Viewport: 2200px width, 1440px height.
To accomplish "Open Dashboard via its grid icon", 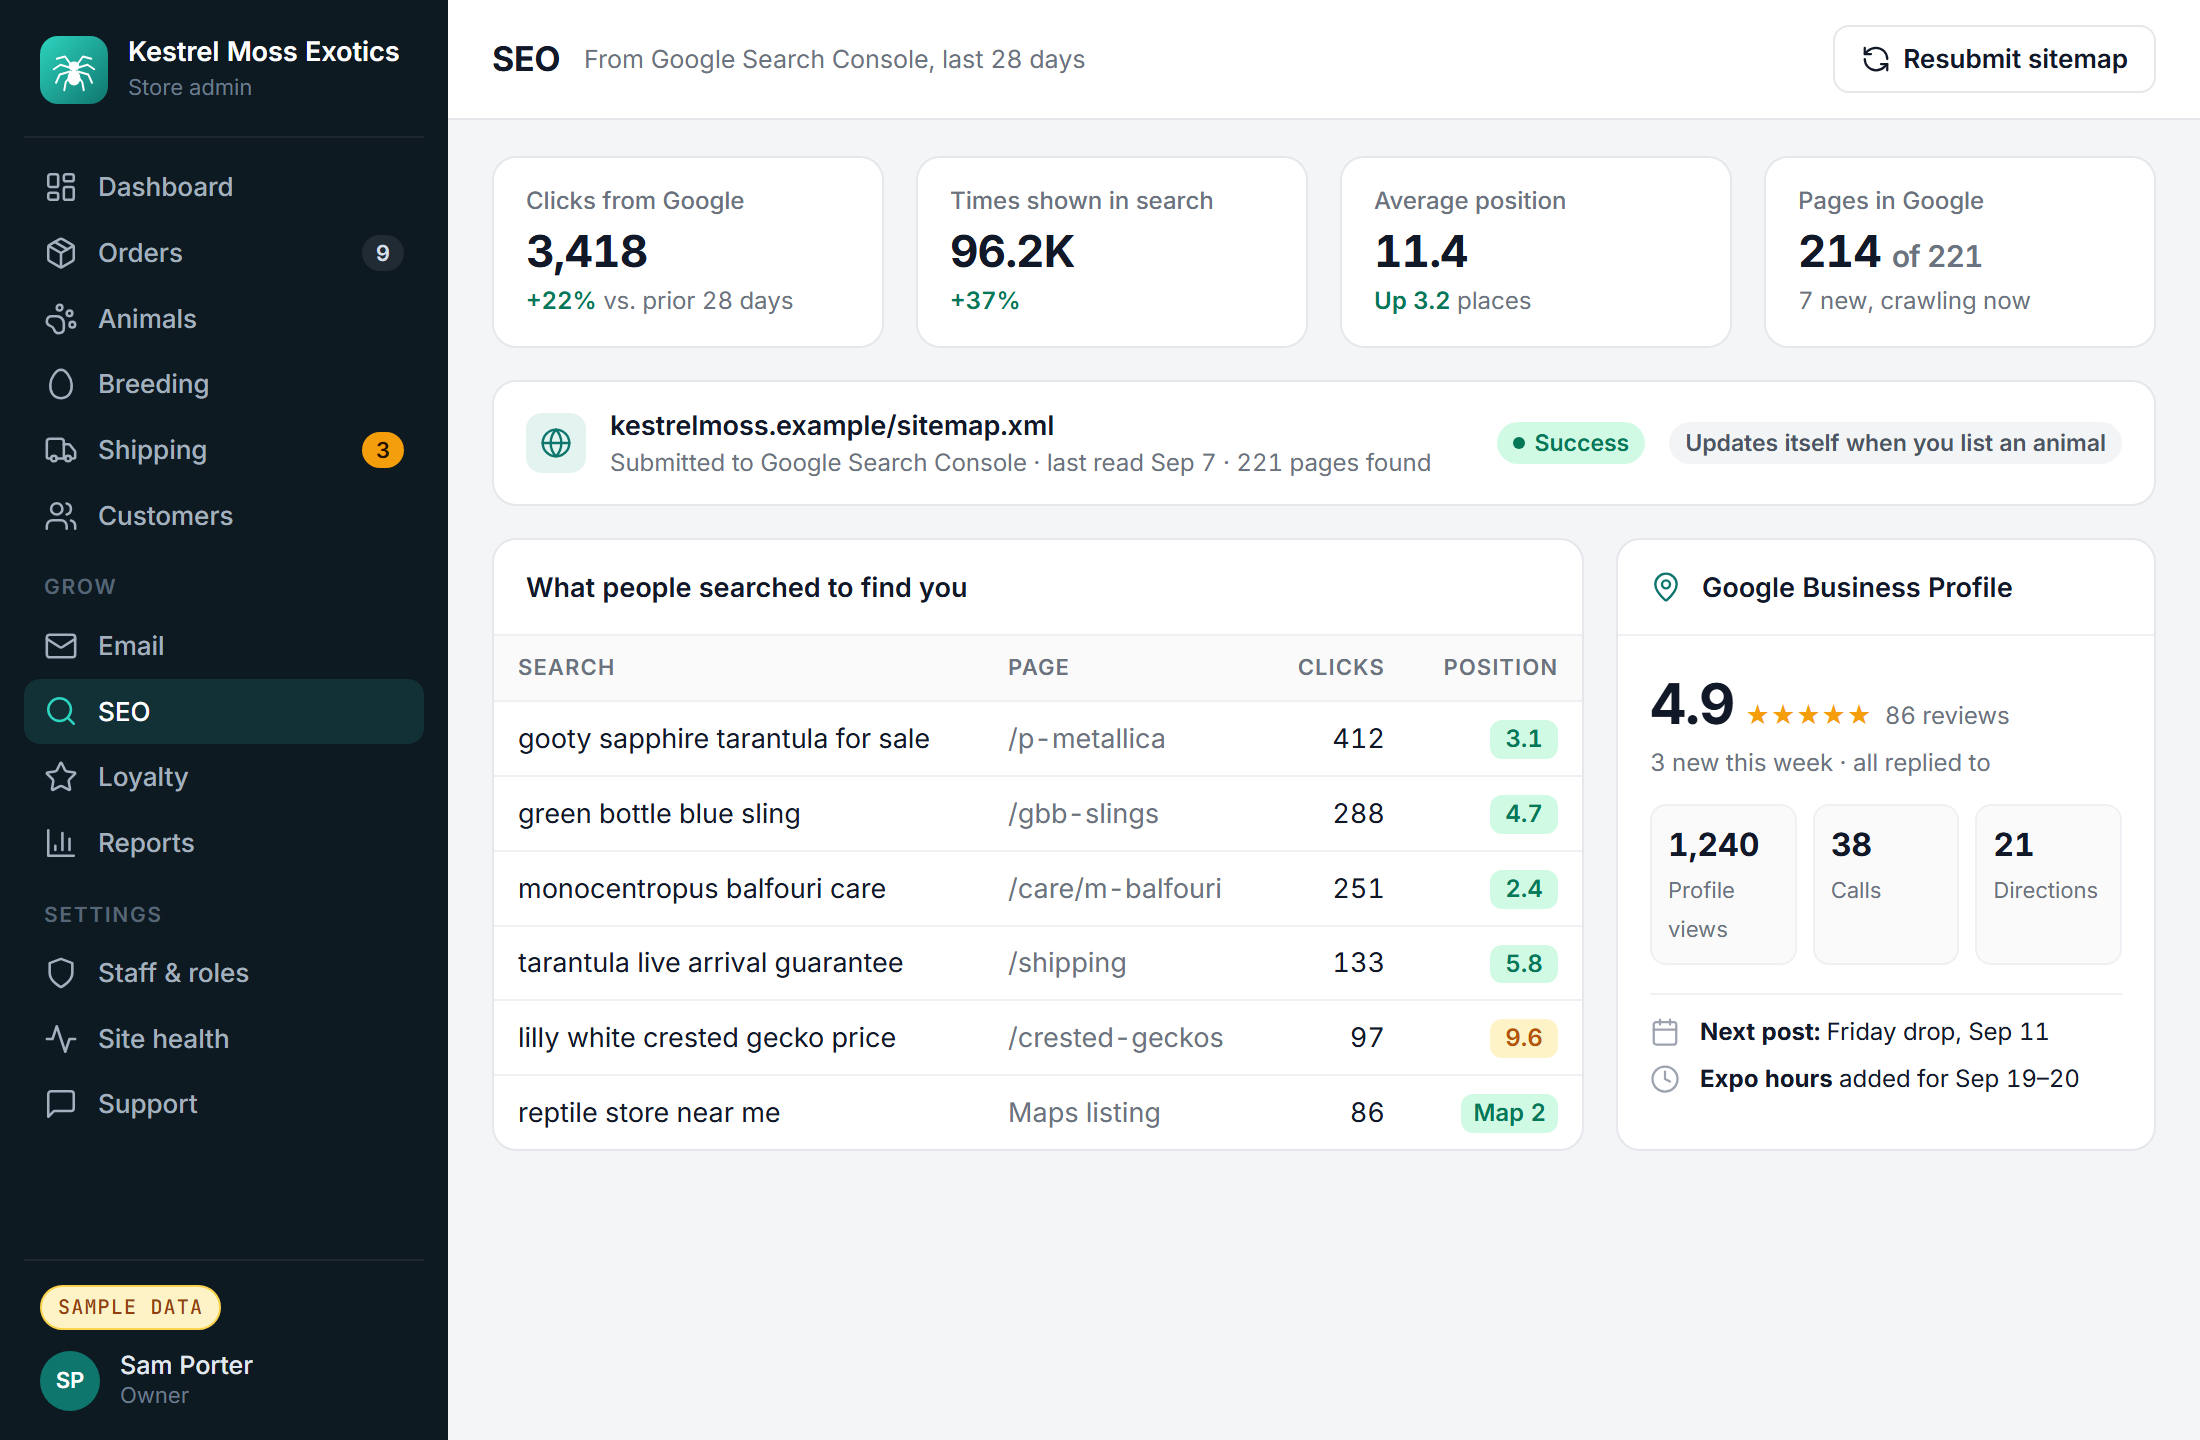I will click(61, 187).
